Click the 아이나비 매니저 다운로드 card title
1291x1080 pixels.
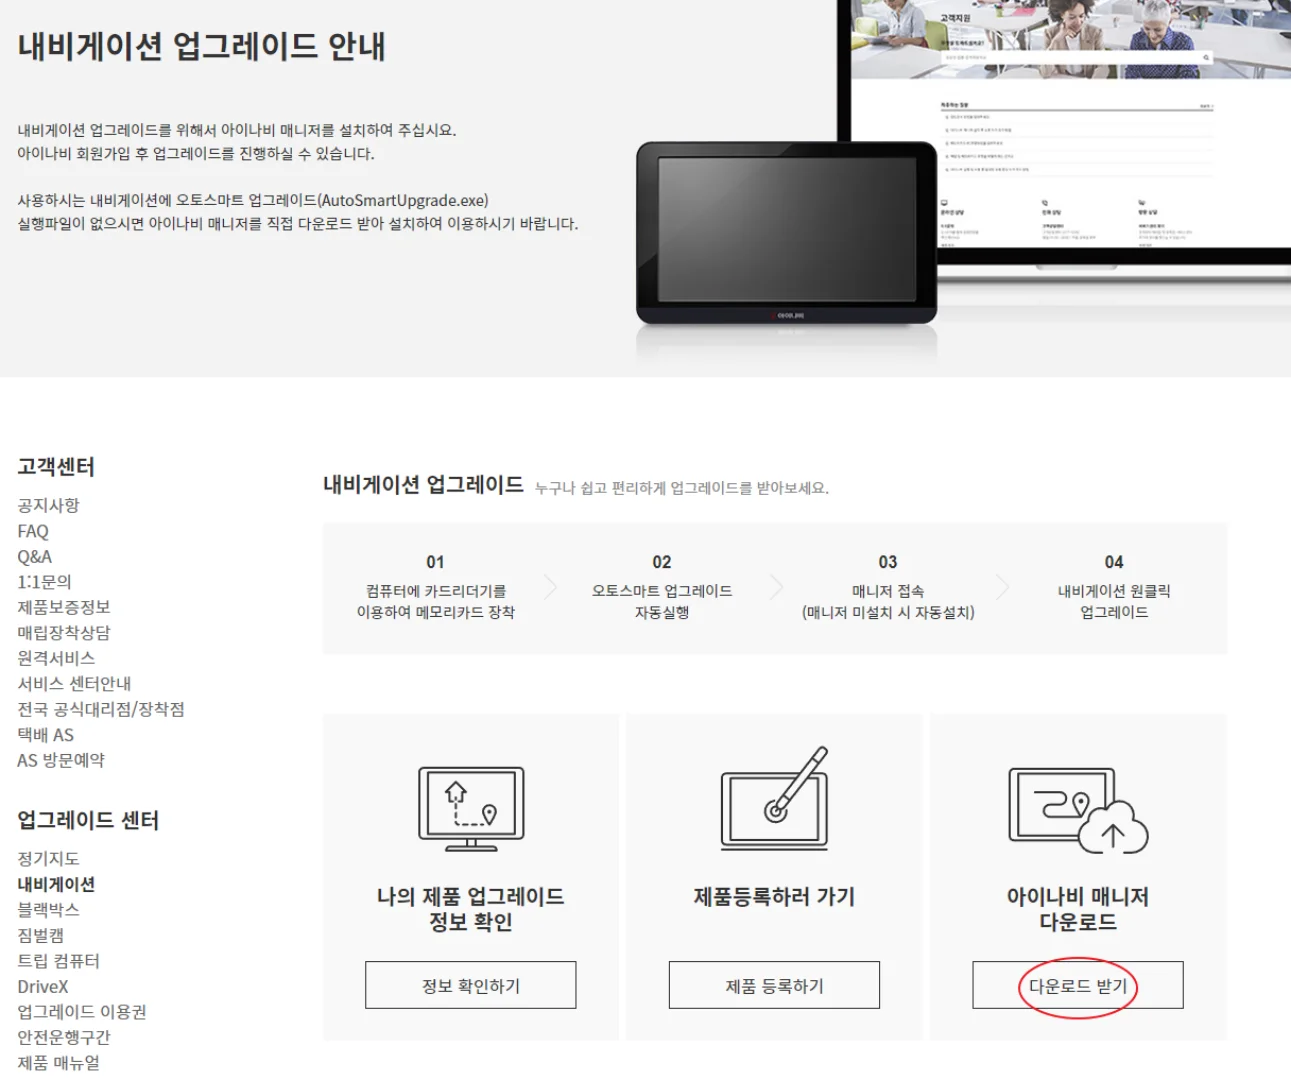coord(1078,909)
